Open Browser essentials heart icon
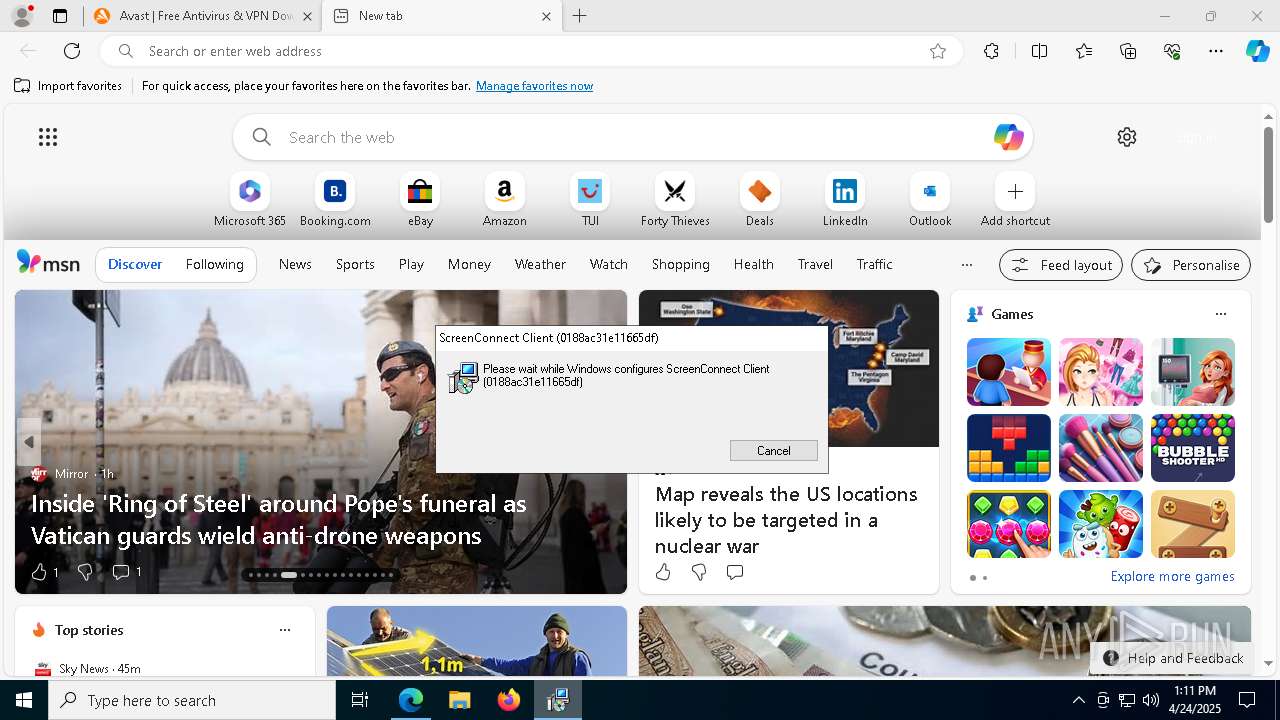This screenshot has width=1280, height=720. [x=1172, y=51]
